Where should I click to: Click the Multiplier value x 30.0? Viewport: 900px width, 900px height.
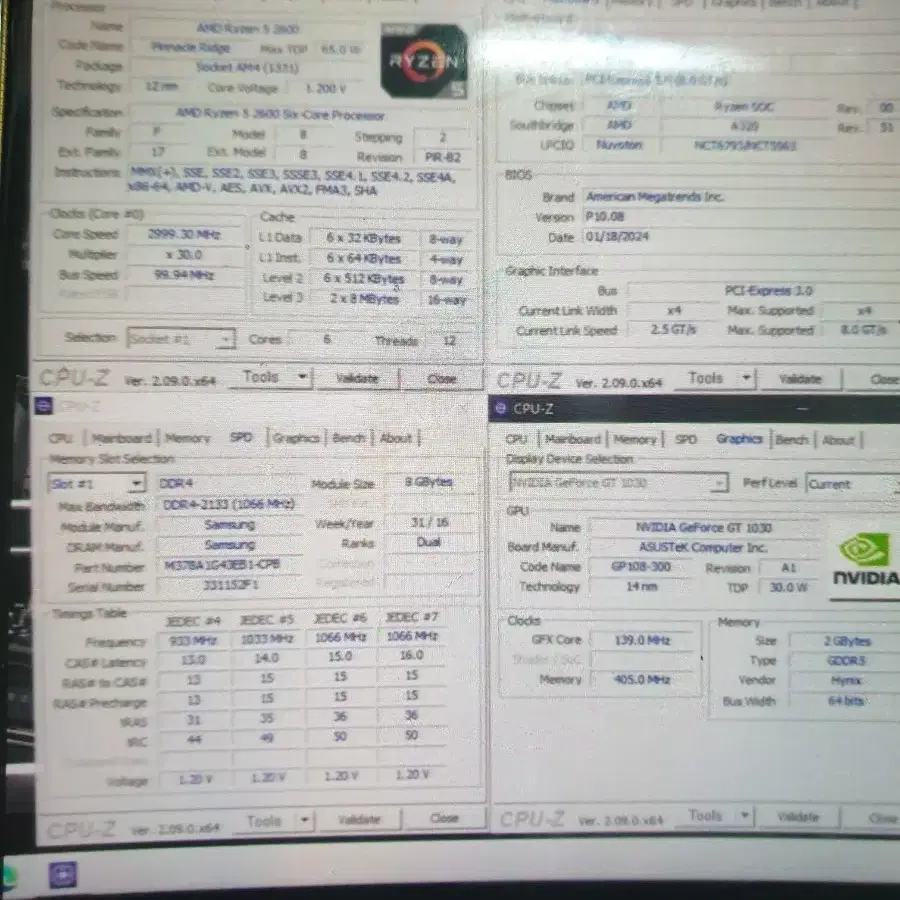click(184, 254)
